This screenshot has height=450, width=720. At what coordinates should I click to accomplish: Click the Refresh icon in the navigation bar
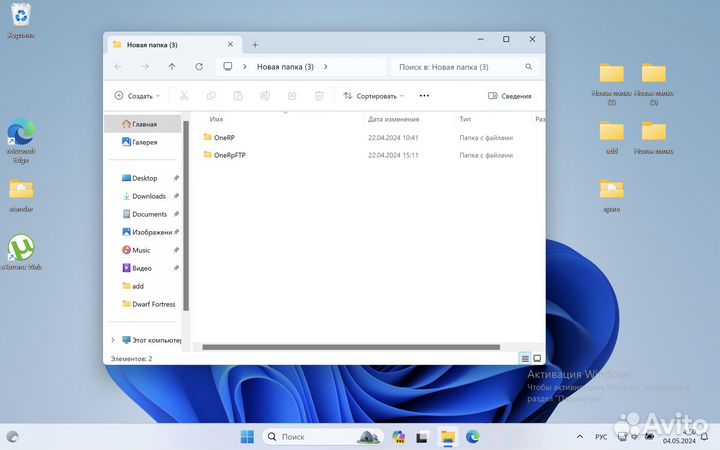[x=199, y=67]
